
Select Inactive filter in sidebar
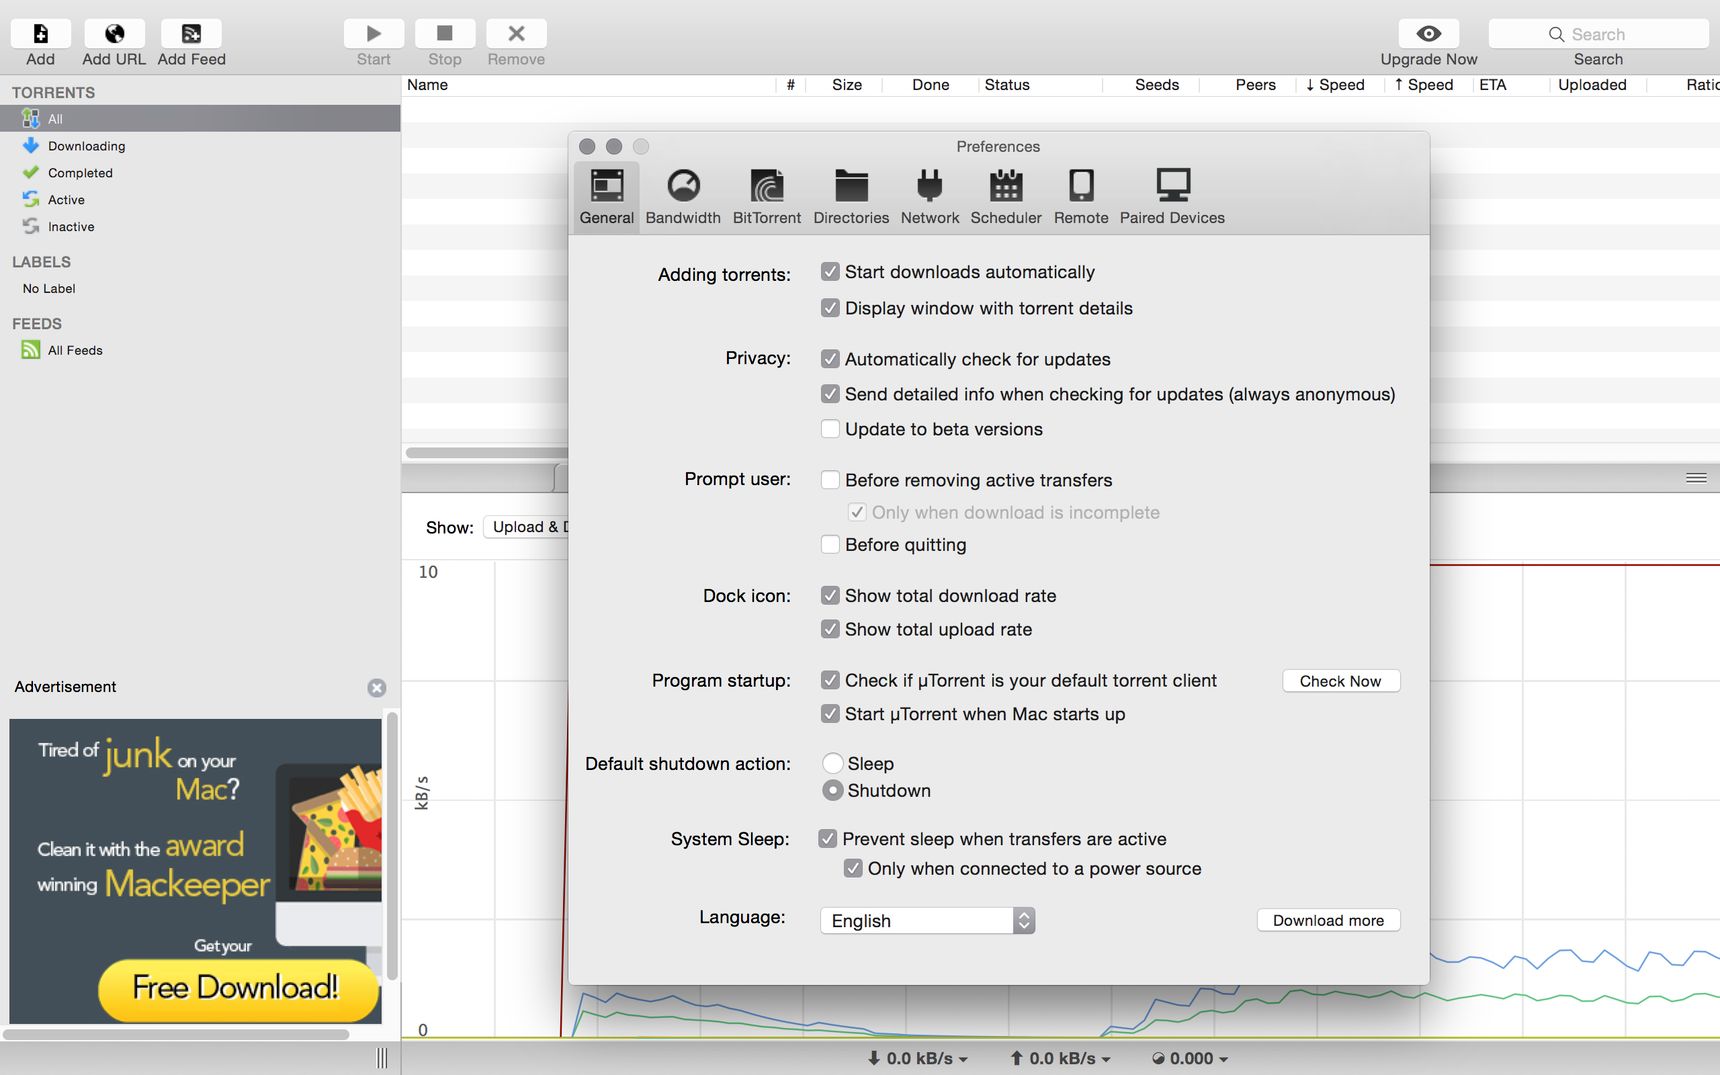point(200,227)
